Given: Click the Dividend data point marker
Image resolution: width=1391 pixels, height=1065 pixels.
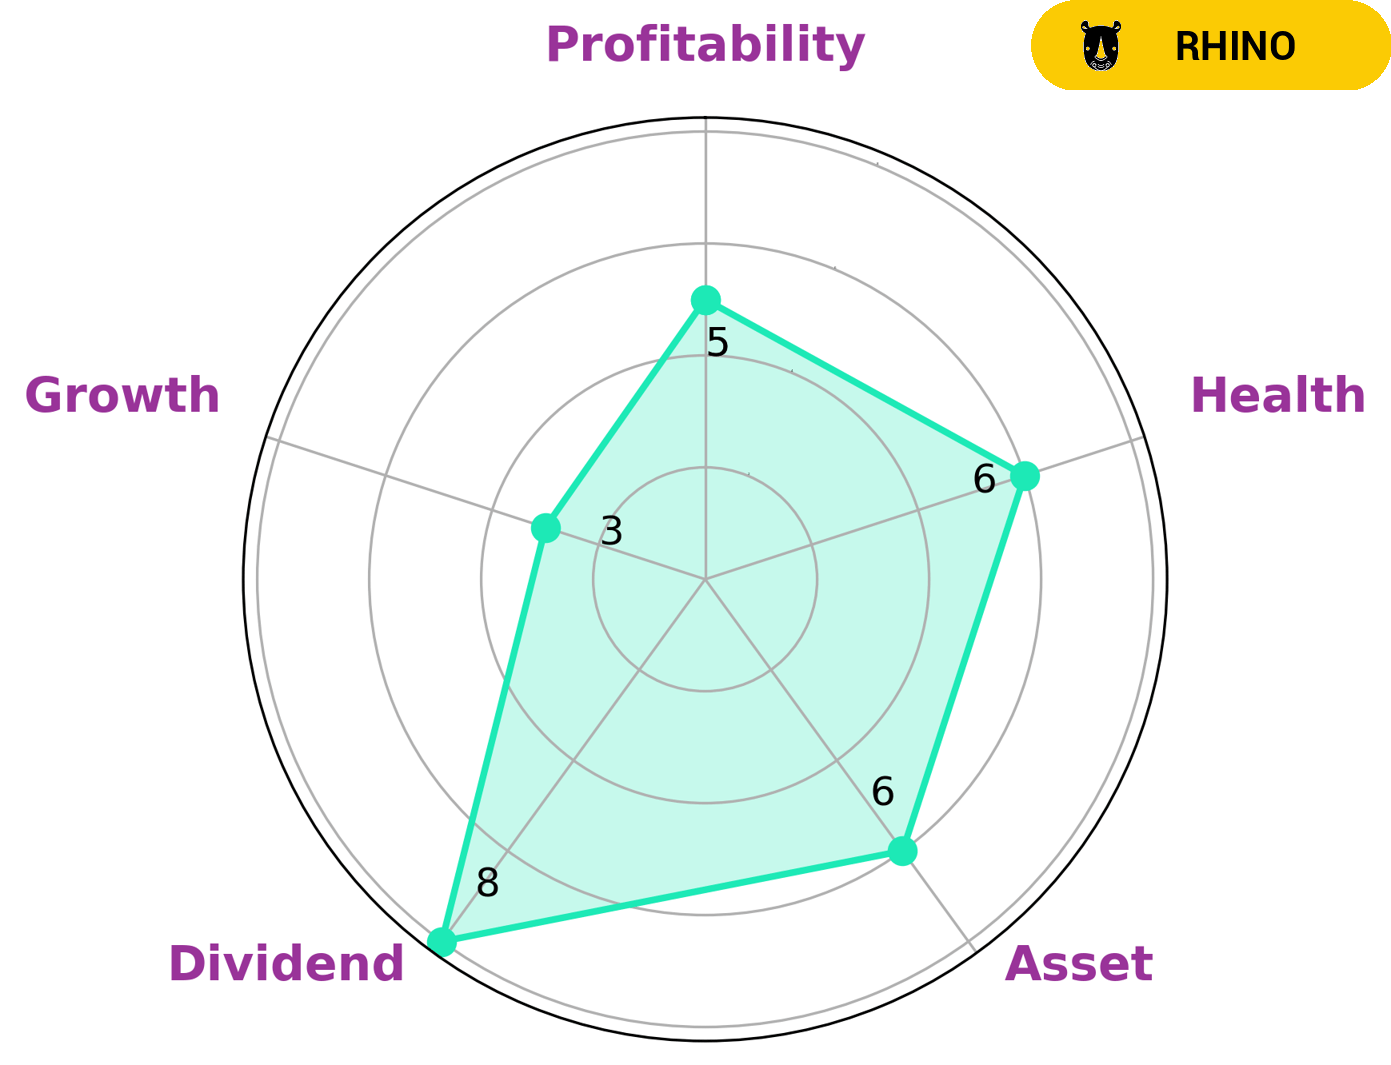Looking at the screenshot, I should [x=441, y=942].
